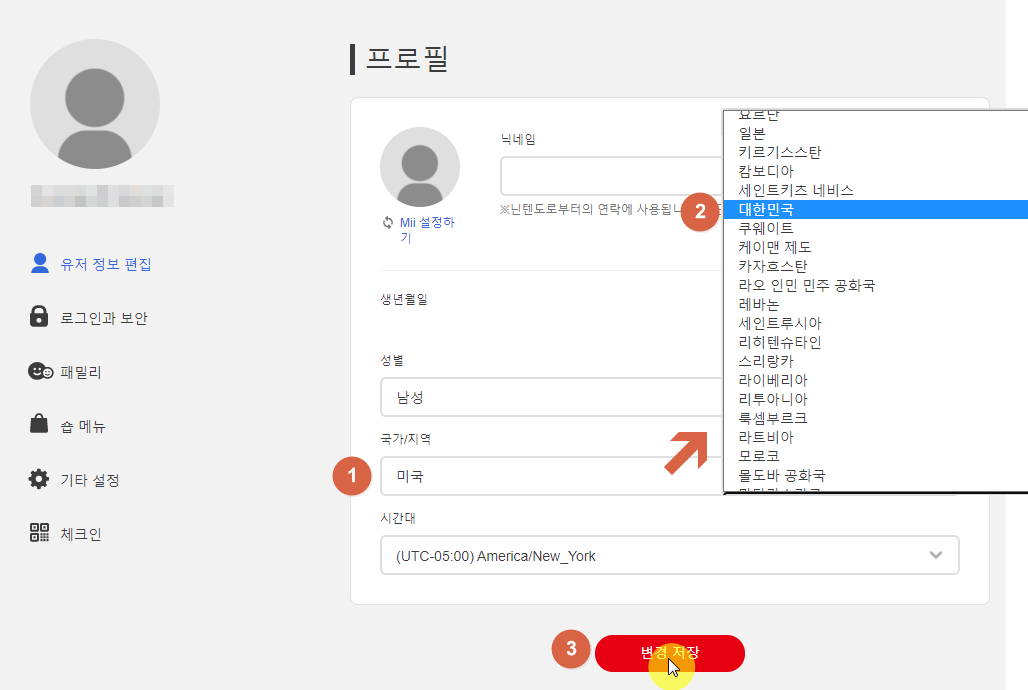Open the timezone dropdown showing America/New_York
The width and height of the screenshot is (1028, 690).
[670, 555]
